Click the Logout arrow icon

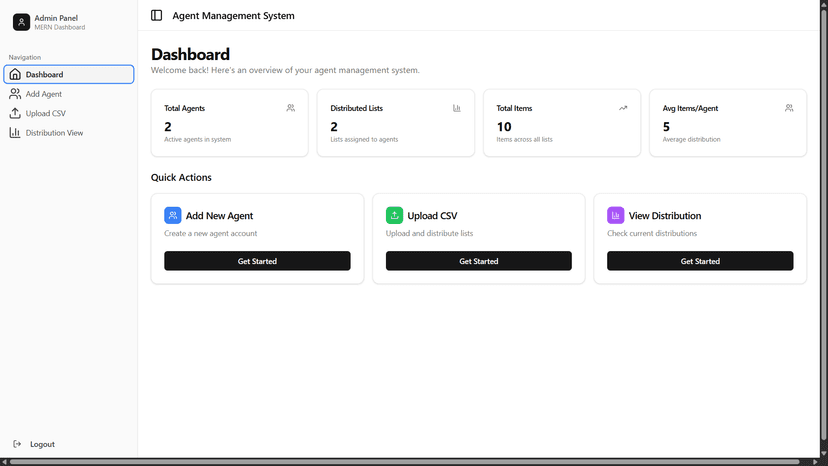17,444
